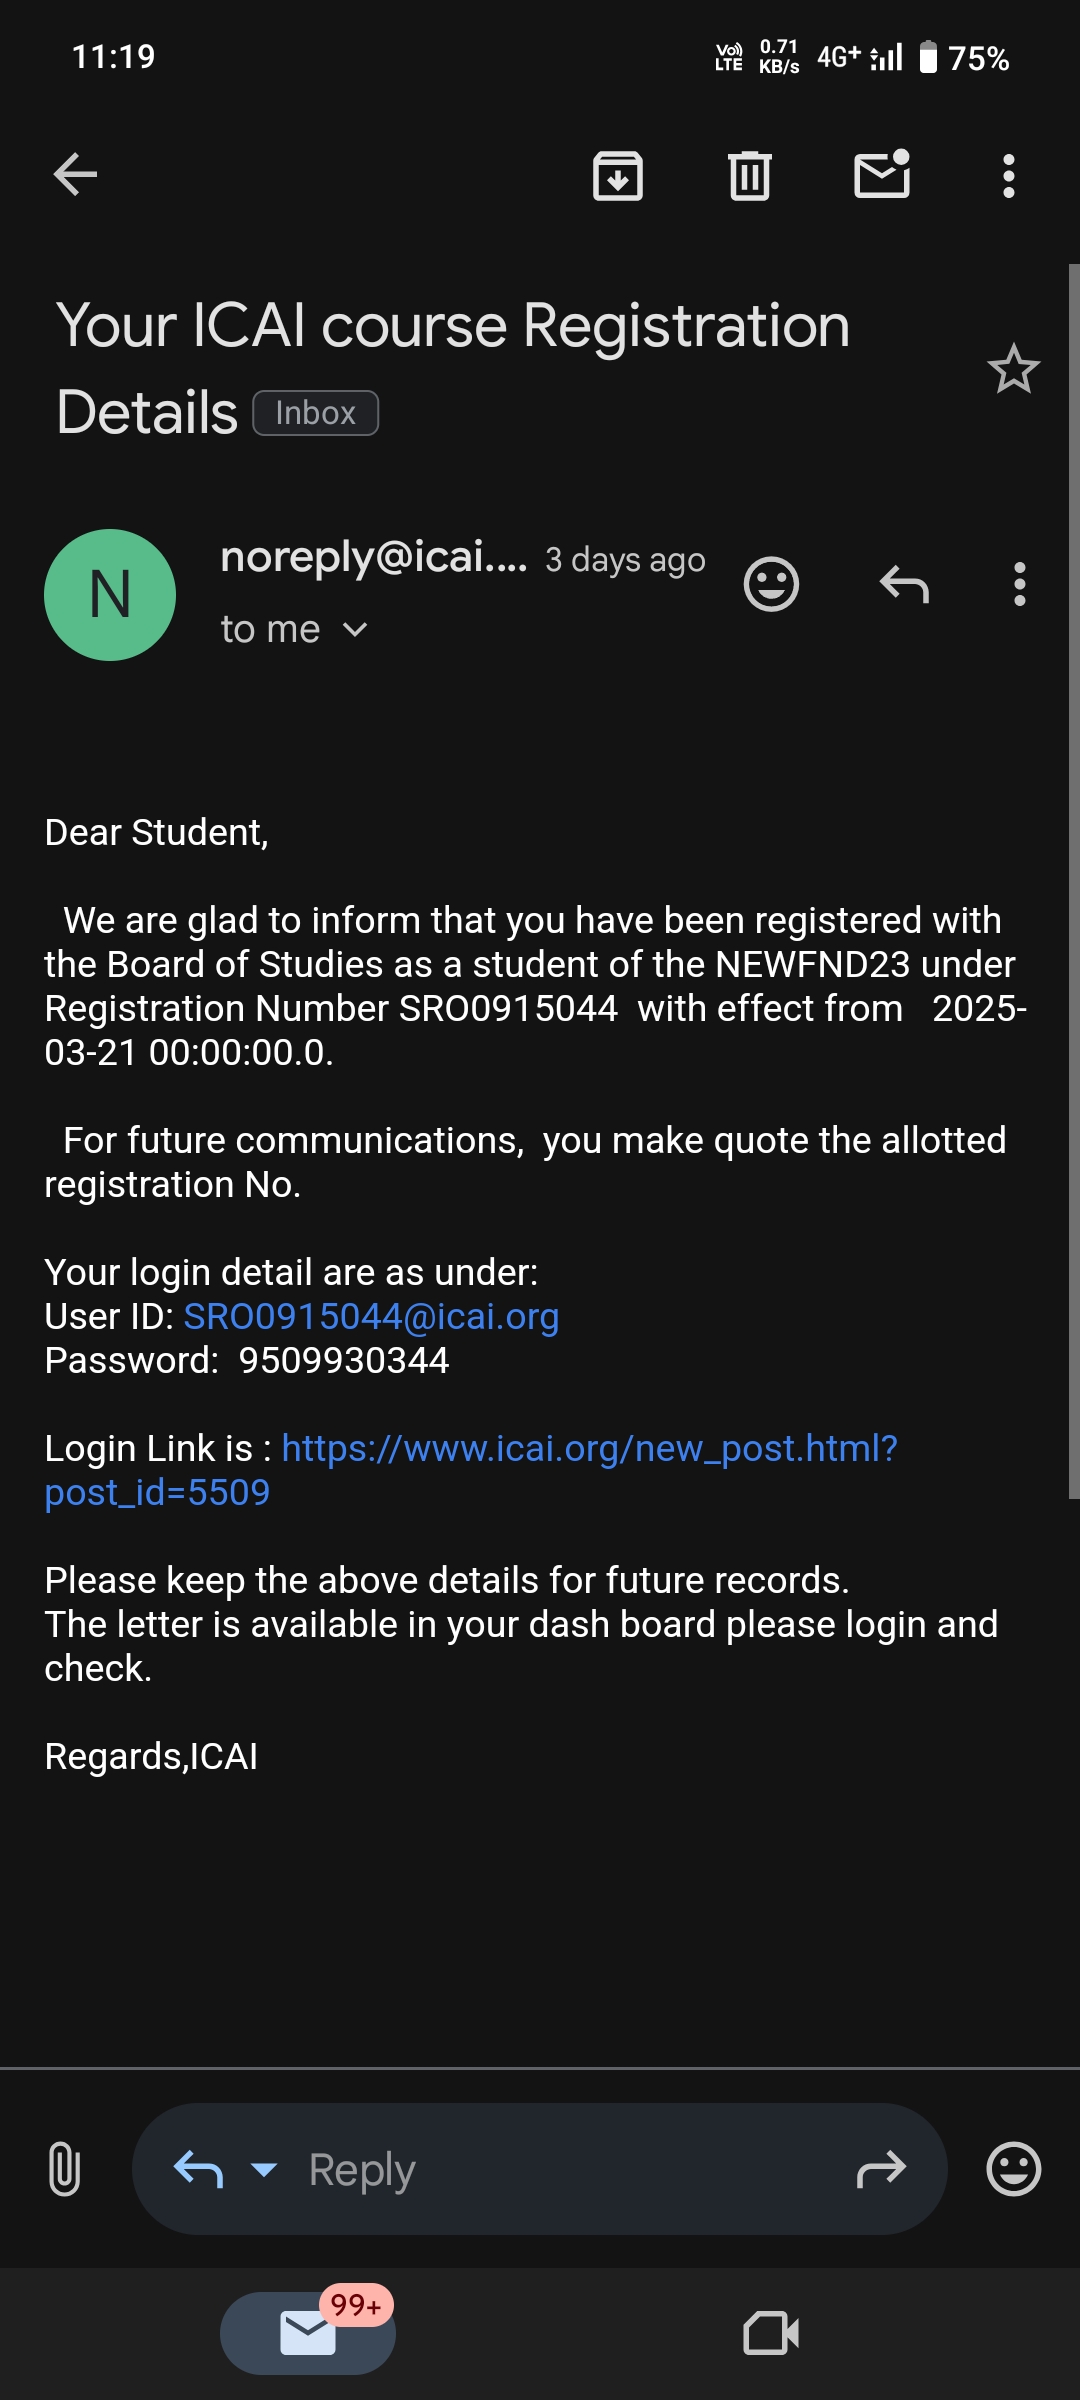Switch to the Meet video tab
This screenshot has height=2400, width=1080.
point(771,2333)
